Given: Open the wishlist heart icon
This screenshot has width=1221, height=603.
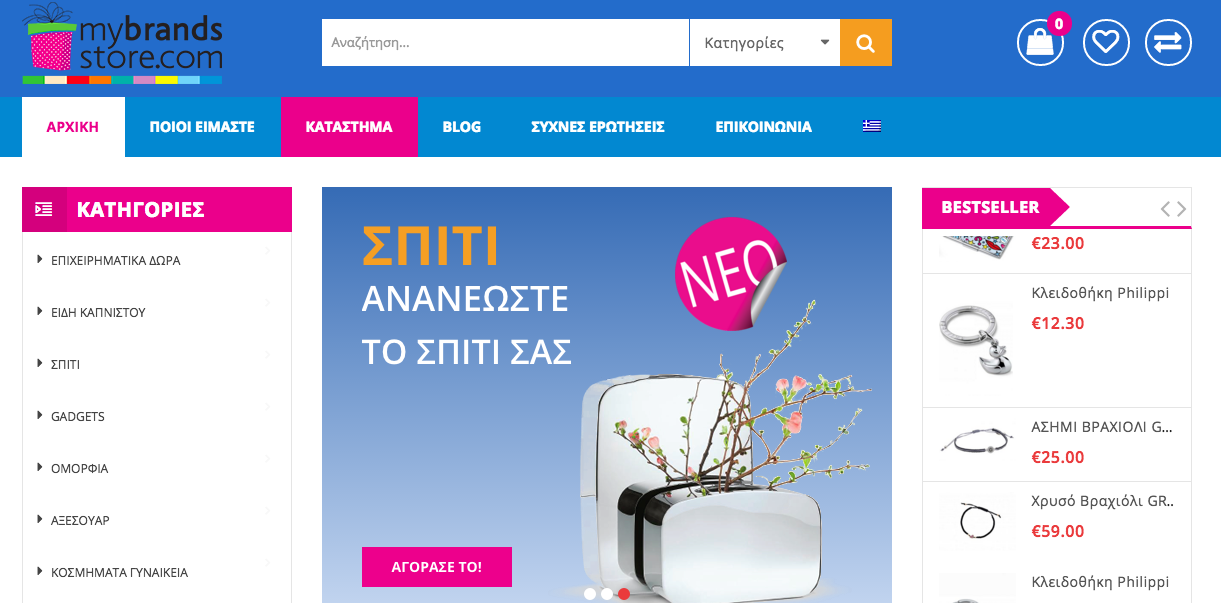Looking at the screenshot, I should pos(1106,43).
